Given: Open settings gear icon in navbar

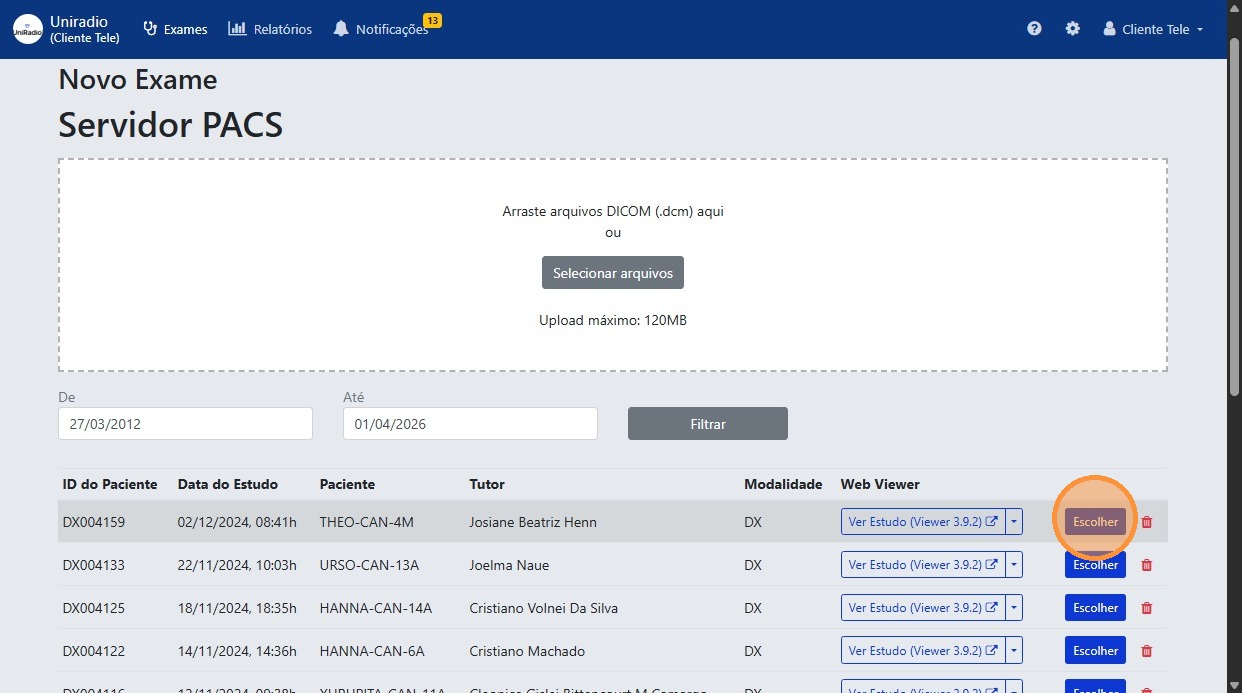Looking at the screenshot, I should point(1072,29).
